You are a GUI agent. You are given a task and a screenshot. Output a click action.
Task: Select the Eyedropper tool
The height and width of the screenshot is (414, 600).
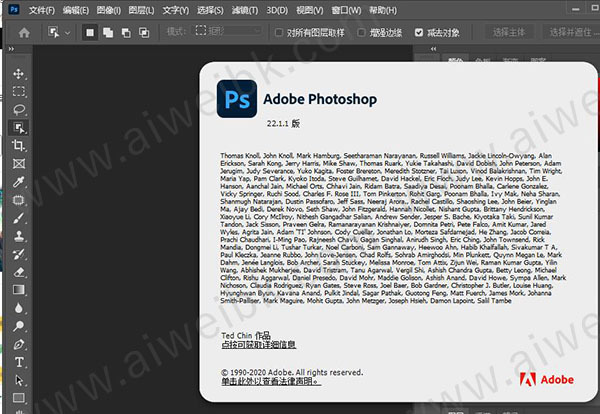click(18, 182)
